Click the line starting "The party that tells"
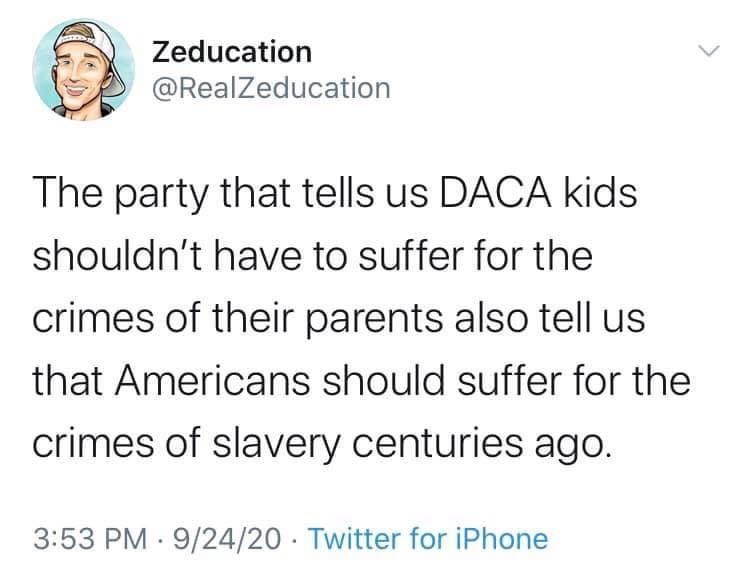 [335, 194]
